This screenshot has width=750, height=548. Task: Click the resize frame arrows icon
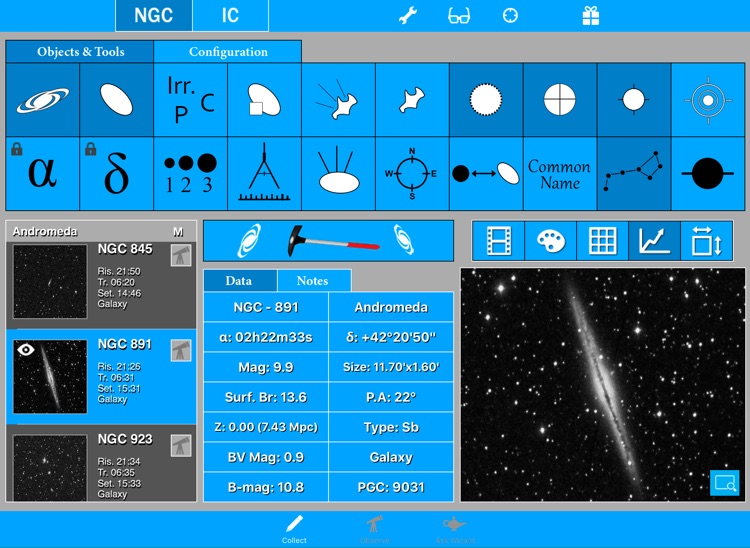point(706,241)
